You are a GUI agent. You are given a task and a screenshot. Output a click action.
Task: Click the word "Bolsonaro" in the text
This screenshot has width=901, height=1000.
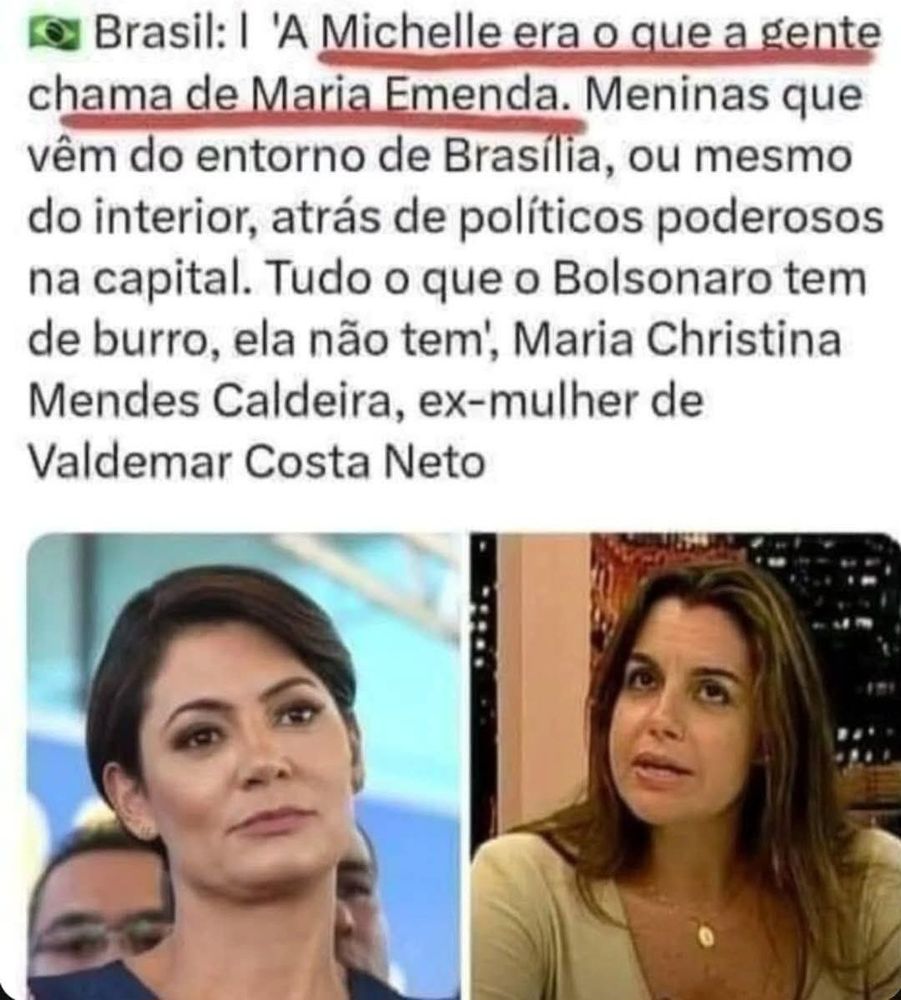coord(661,279)
